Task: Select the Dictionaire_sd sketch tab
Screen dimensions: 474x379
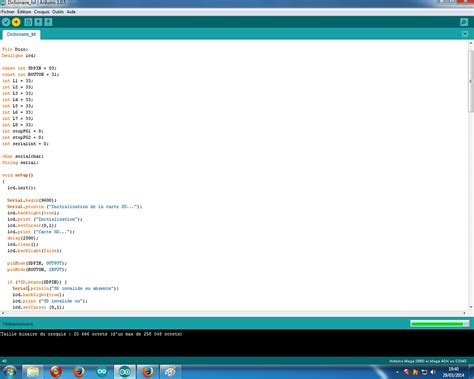Action: click(21, 34)
